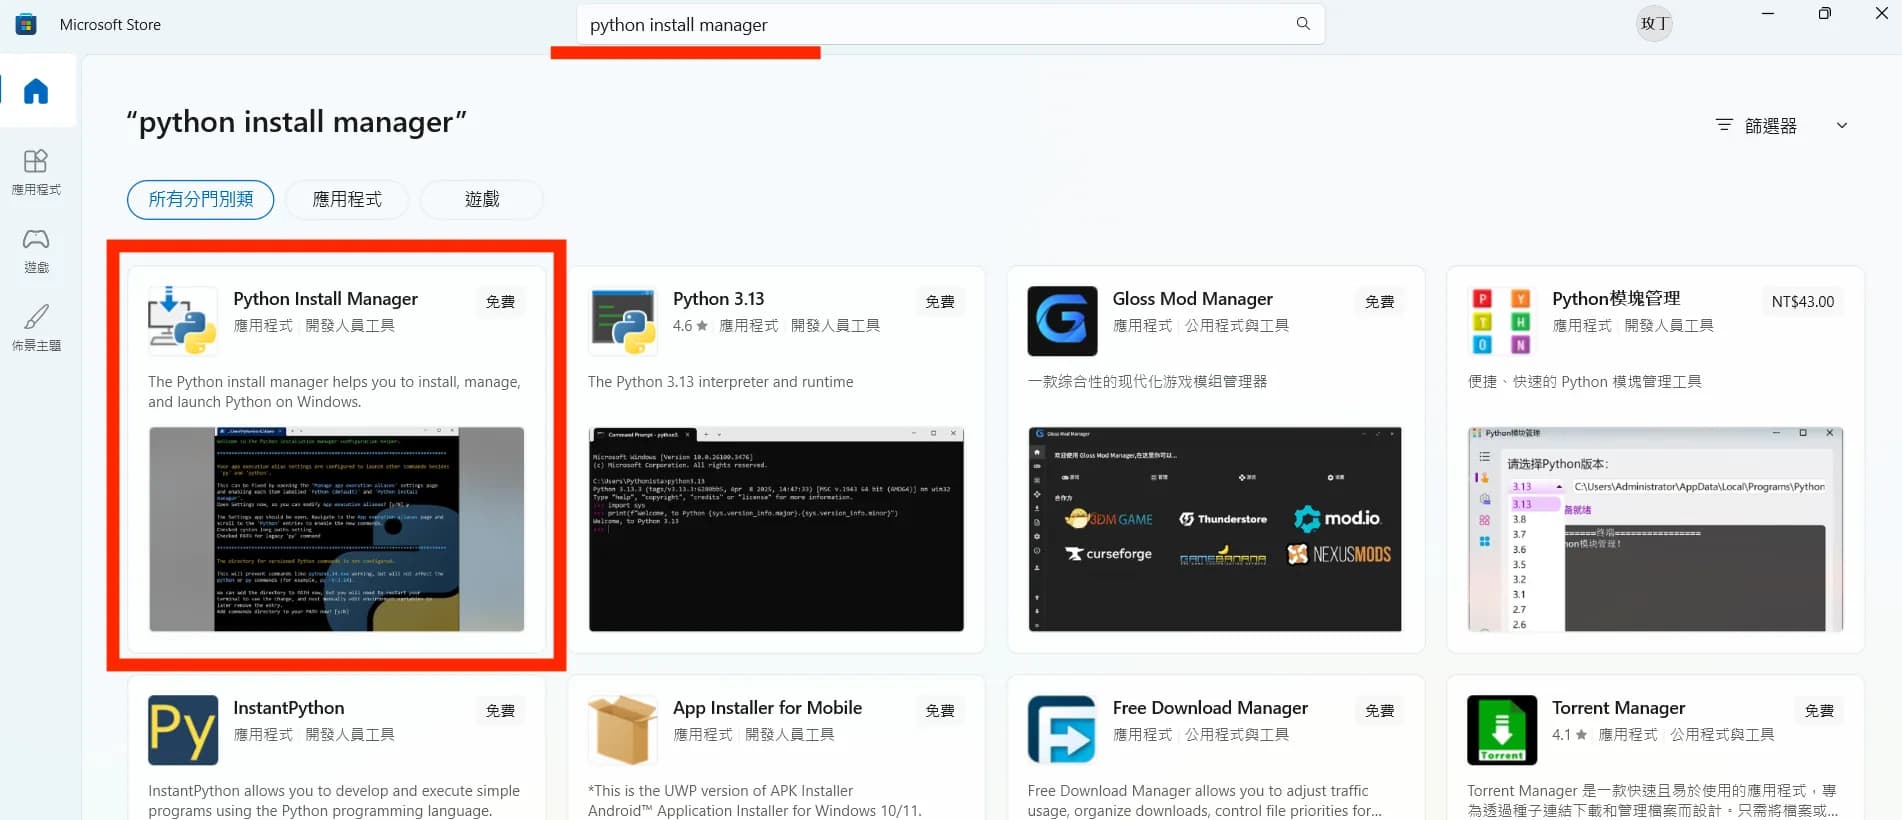Open the Gloss Mod Manager title

(1192, 299)
